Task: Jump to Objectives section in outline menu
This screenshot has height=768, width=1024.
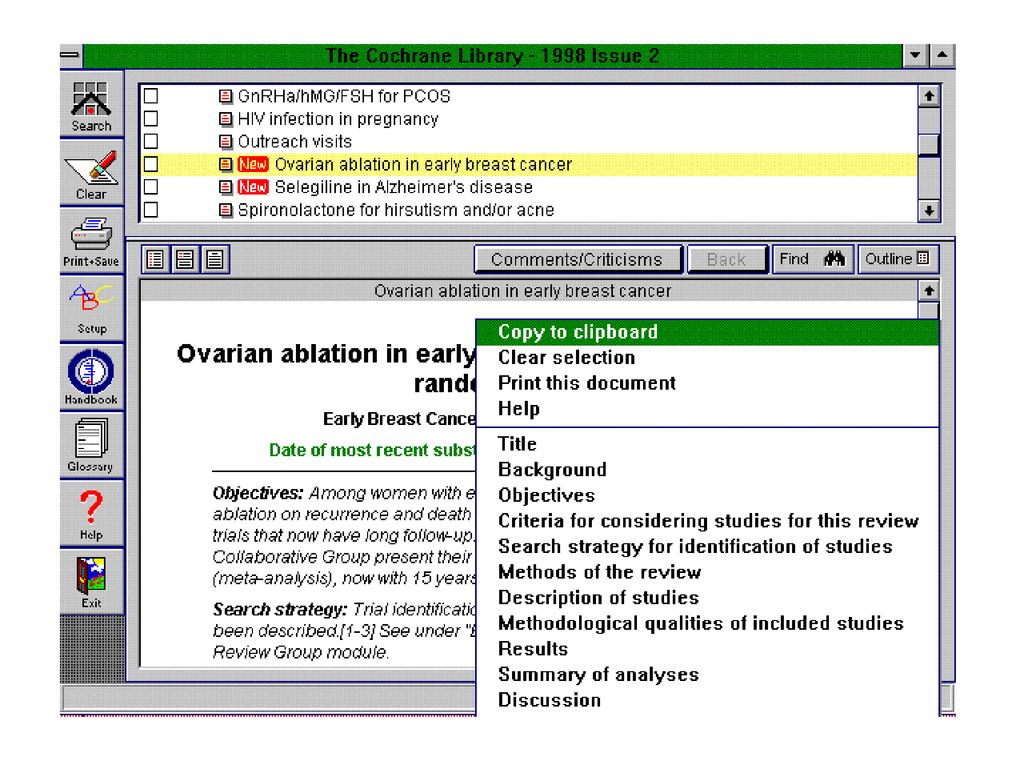Action: pos(707,495)
